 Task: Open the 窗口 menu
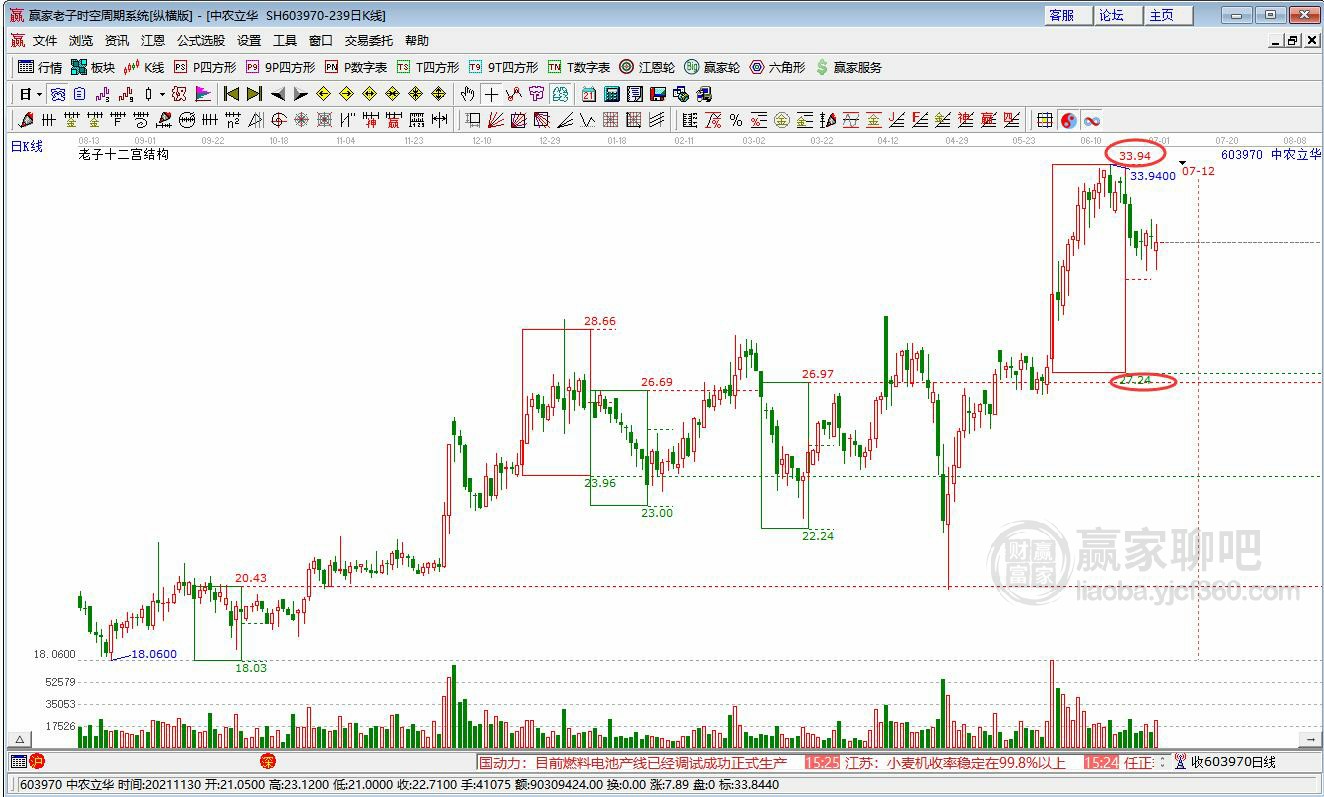tap(321, 41)
